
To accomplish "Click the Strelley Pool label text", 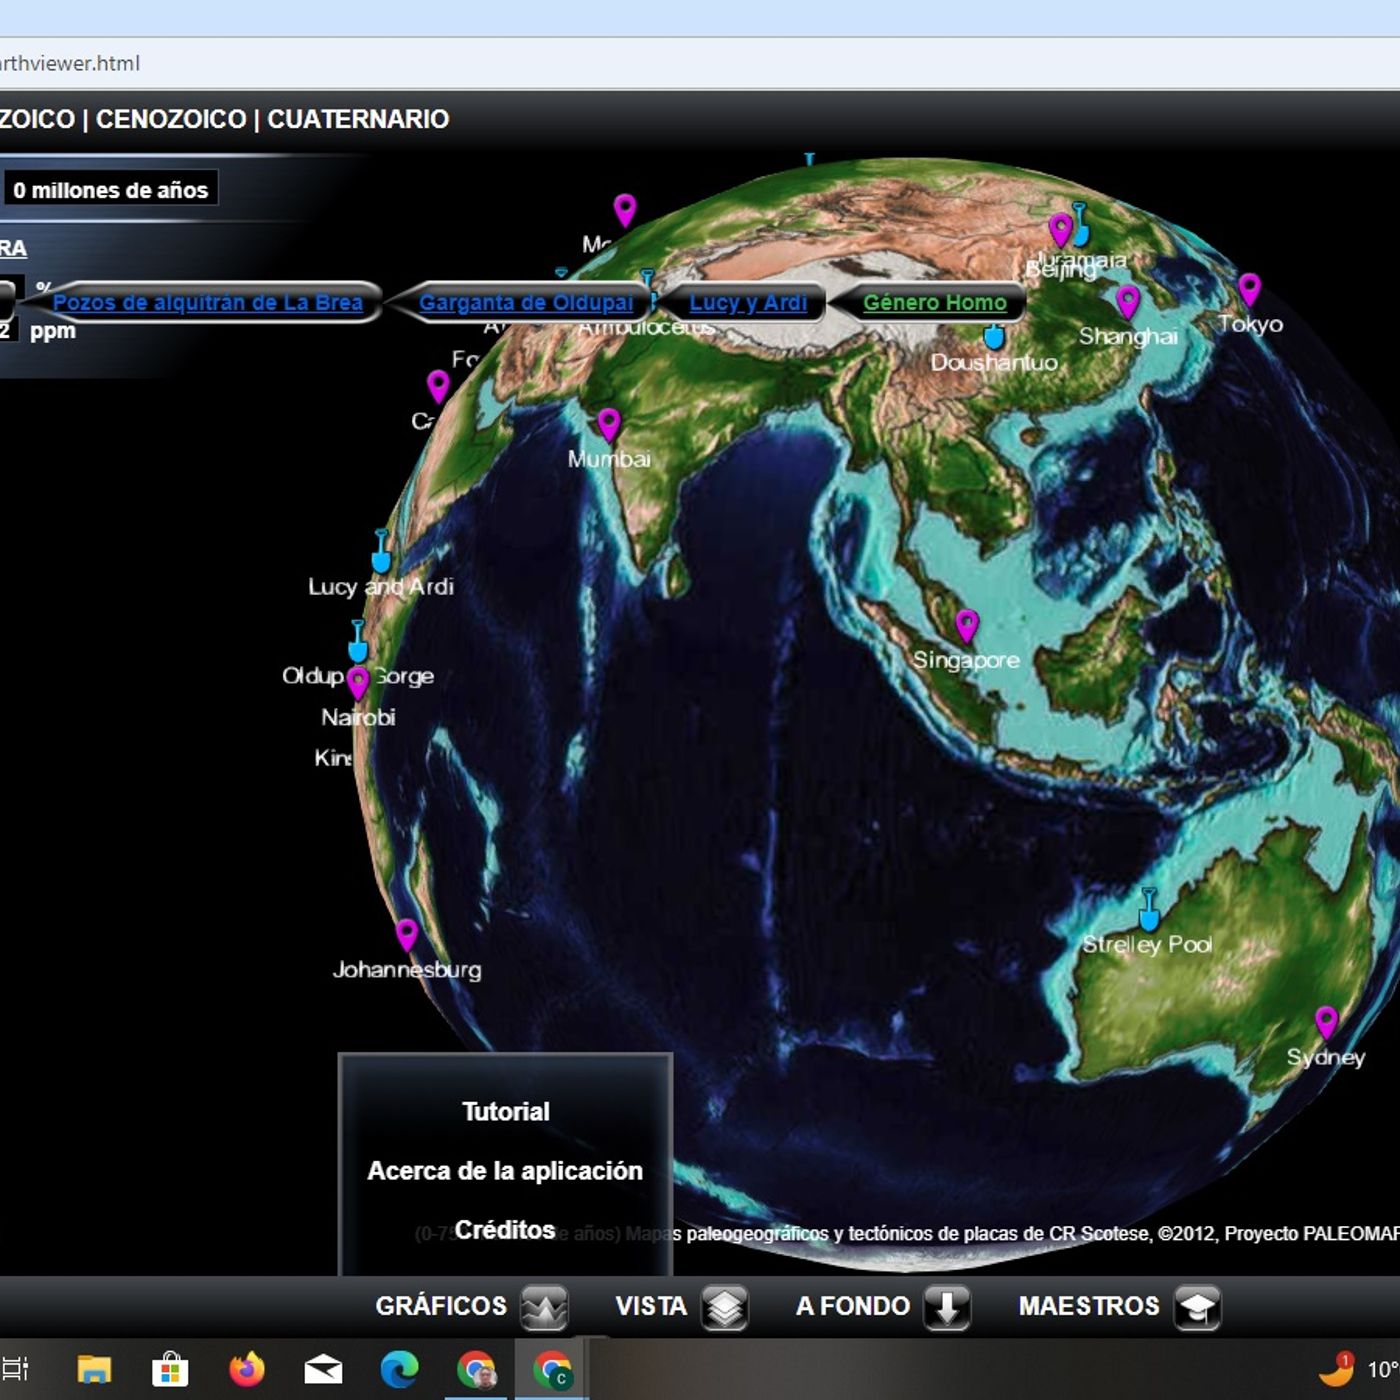I will [x=1147, y=944].
